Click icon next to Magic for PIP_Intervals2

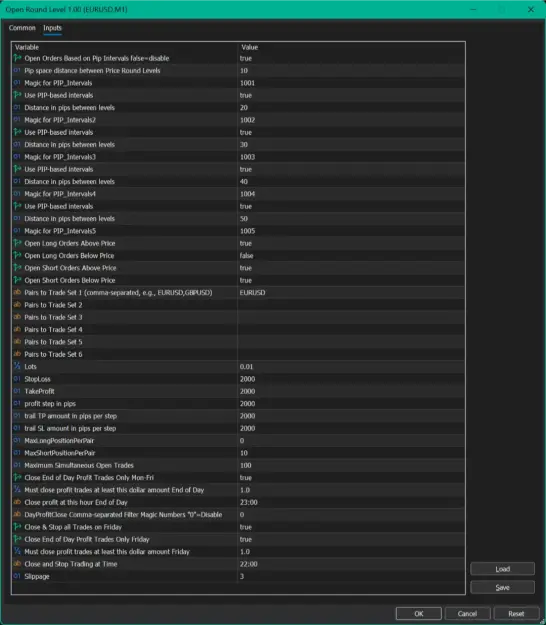(17, 120)
